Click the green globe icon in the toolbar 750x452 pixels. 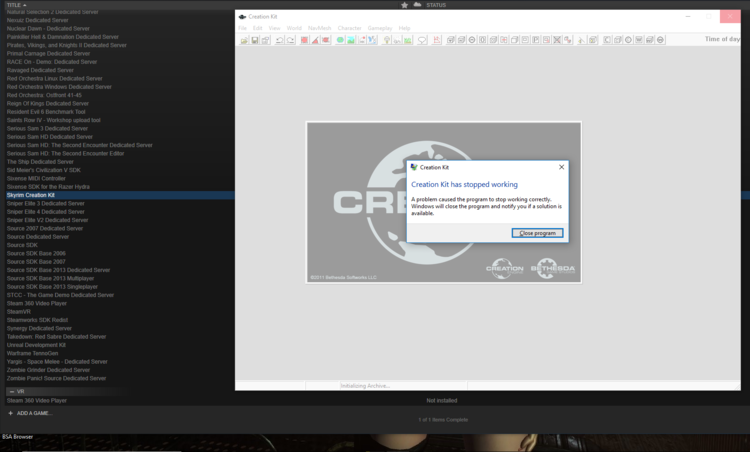pyautogui.click(x=340, y=40)
